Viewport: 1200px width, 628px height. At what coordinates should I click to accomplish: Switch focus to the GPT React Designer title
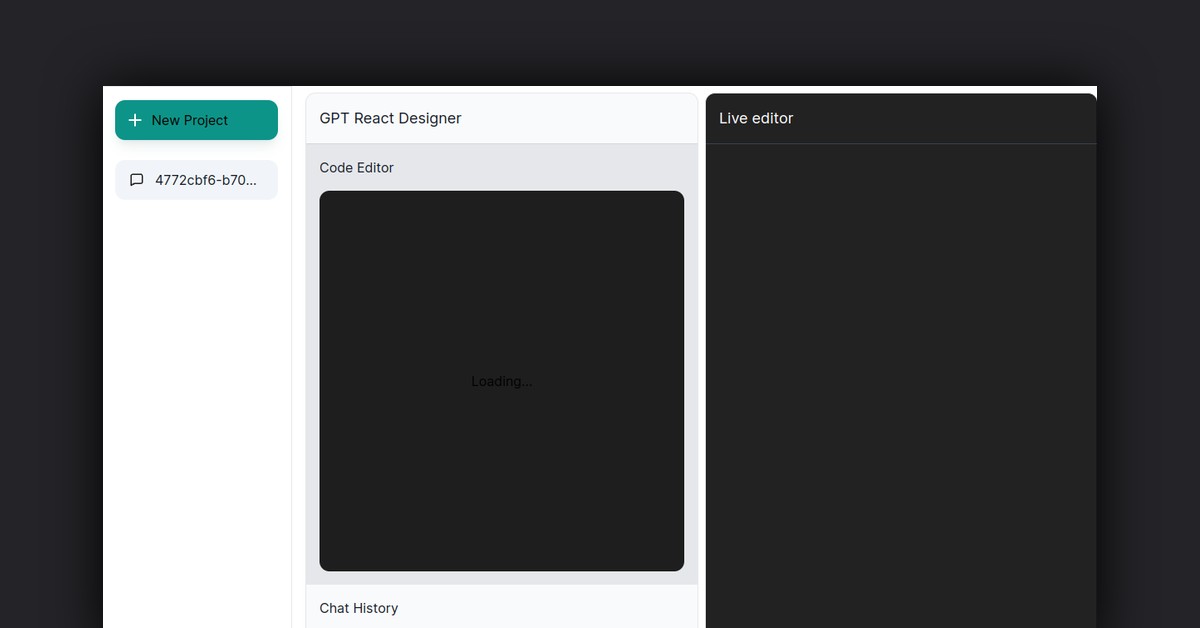coord(390,118)
